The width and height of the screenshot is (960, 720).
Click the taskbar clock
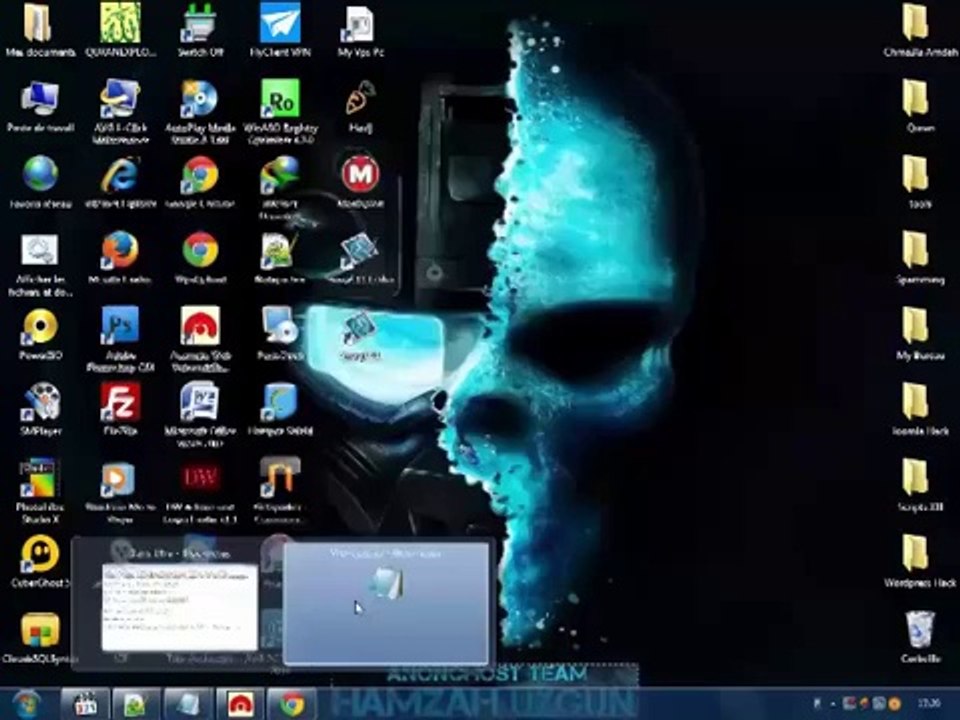[928, 704]
